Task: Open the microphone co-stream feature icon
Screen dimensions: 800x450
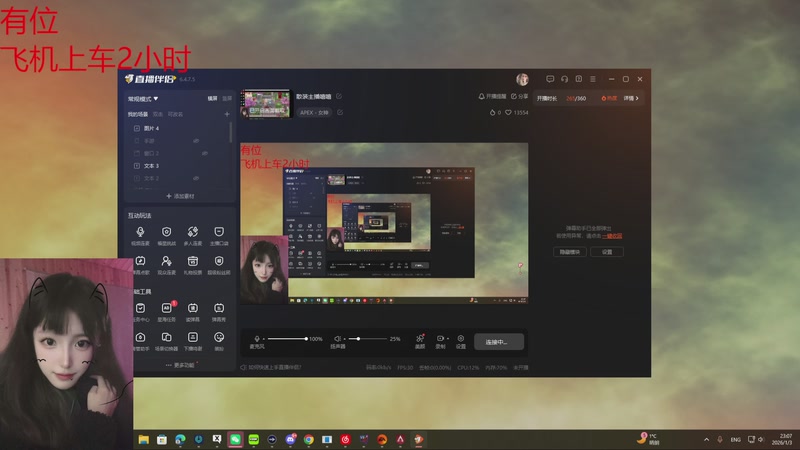Action: click(x=140, y=232)
